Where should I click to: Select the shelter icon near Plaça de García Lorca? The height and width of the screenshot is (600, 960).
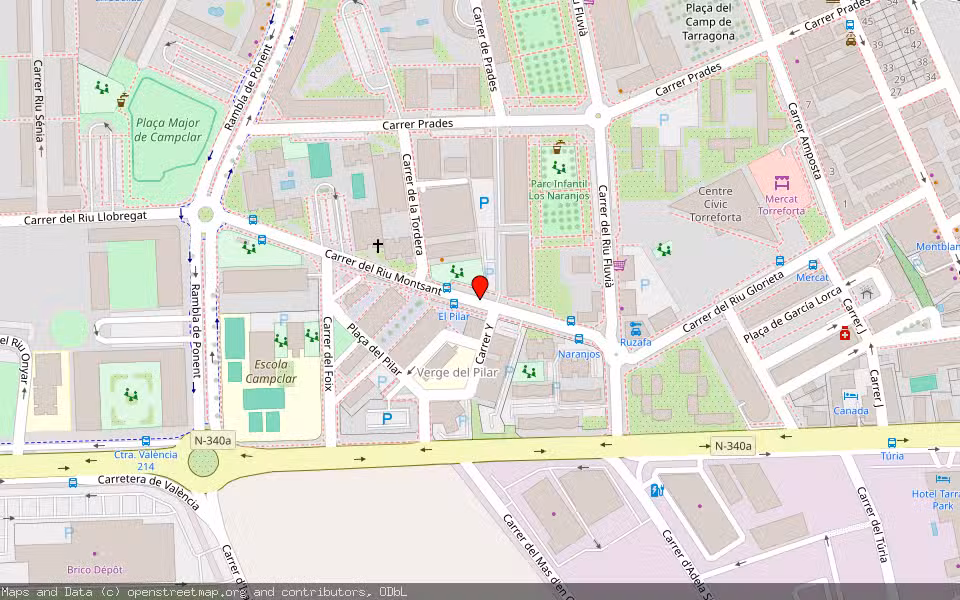click(866, 293)
